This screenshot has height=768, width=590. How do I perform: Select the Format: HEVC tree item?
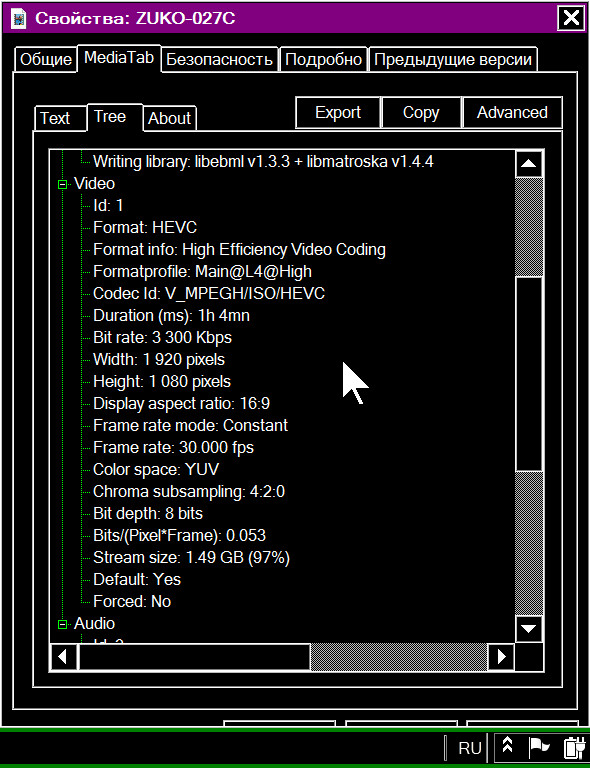tap(145, 228)
